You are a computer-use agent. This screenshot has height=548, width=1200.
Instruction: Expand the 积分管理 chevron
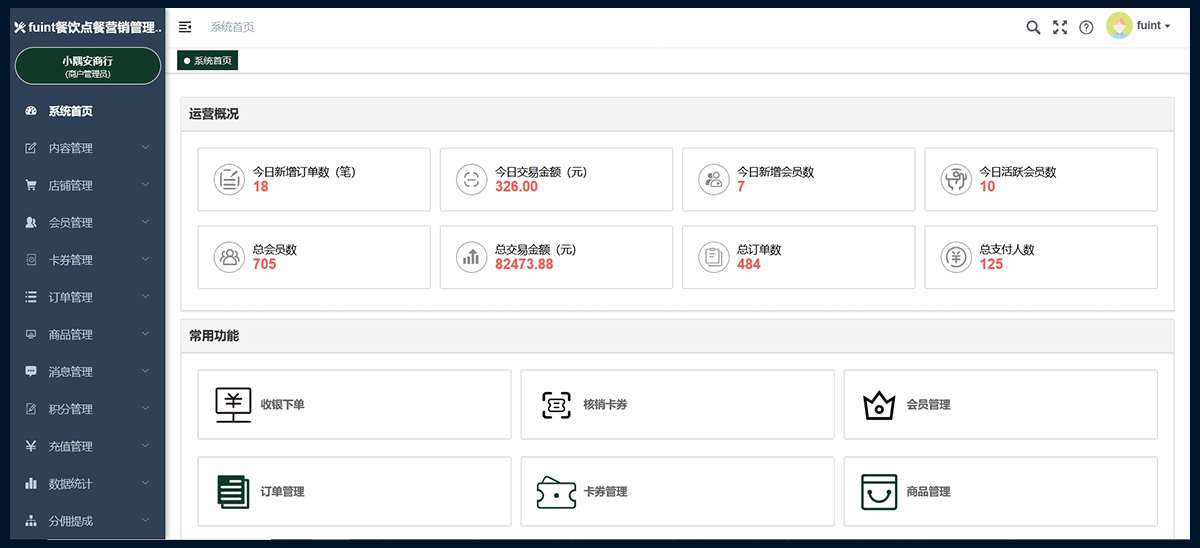146,408
